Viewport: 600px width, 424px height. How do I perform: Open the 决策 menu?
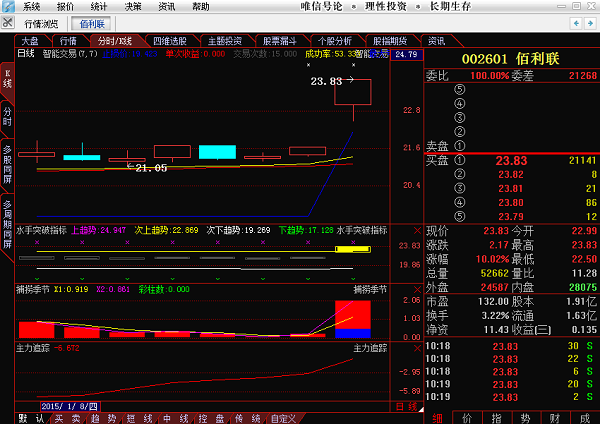[133, 6]
